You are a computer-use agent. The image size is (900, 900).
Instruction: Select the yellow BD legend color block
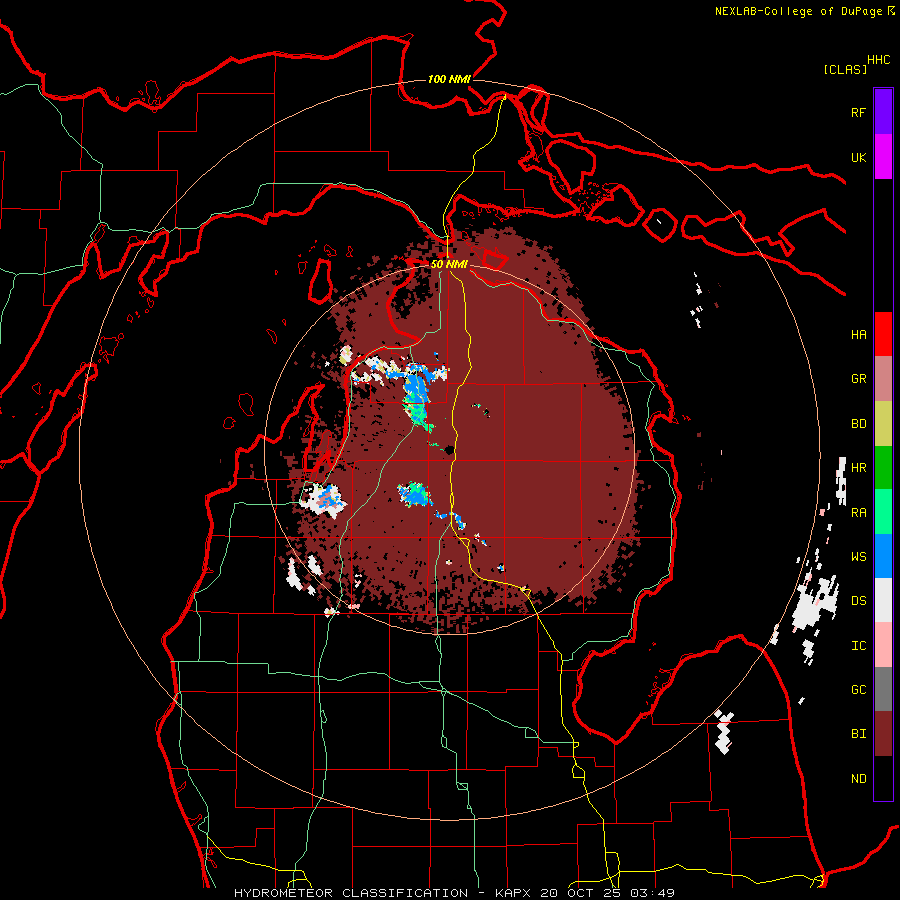883,424
